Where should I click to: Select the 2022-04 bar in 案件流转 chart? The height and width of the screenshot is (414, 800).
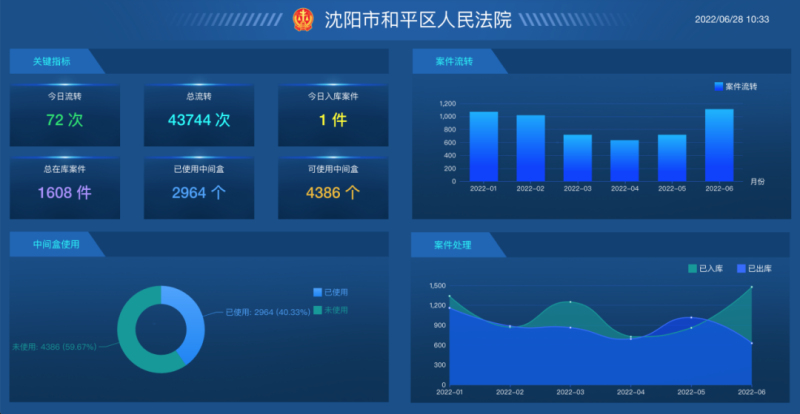[625, 161]
